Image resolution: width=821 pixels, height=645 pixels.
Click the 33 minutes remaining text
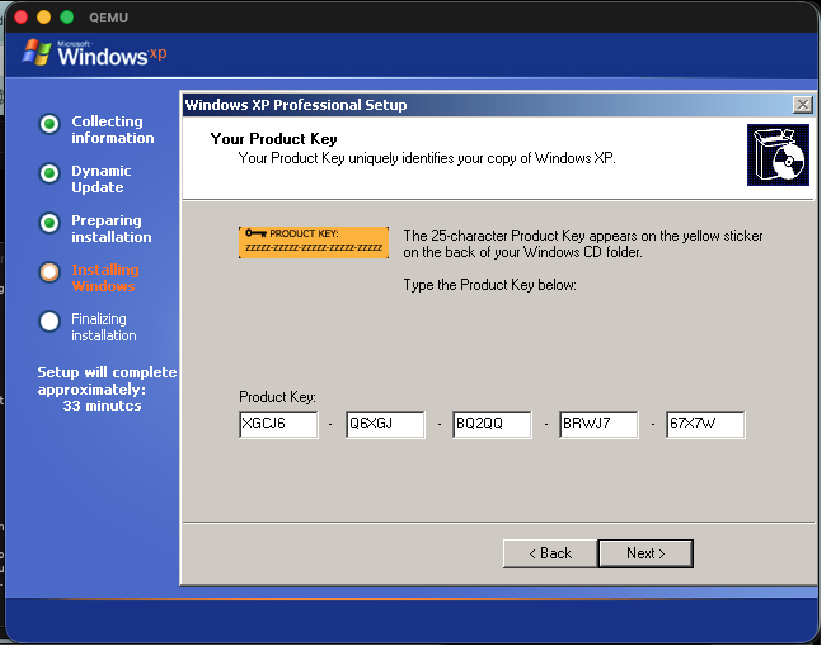click(102, 406)
